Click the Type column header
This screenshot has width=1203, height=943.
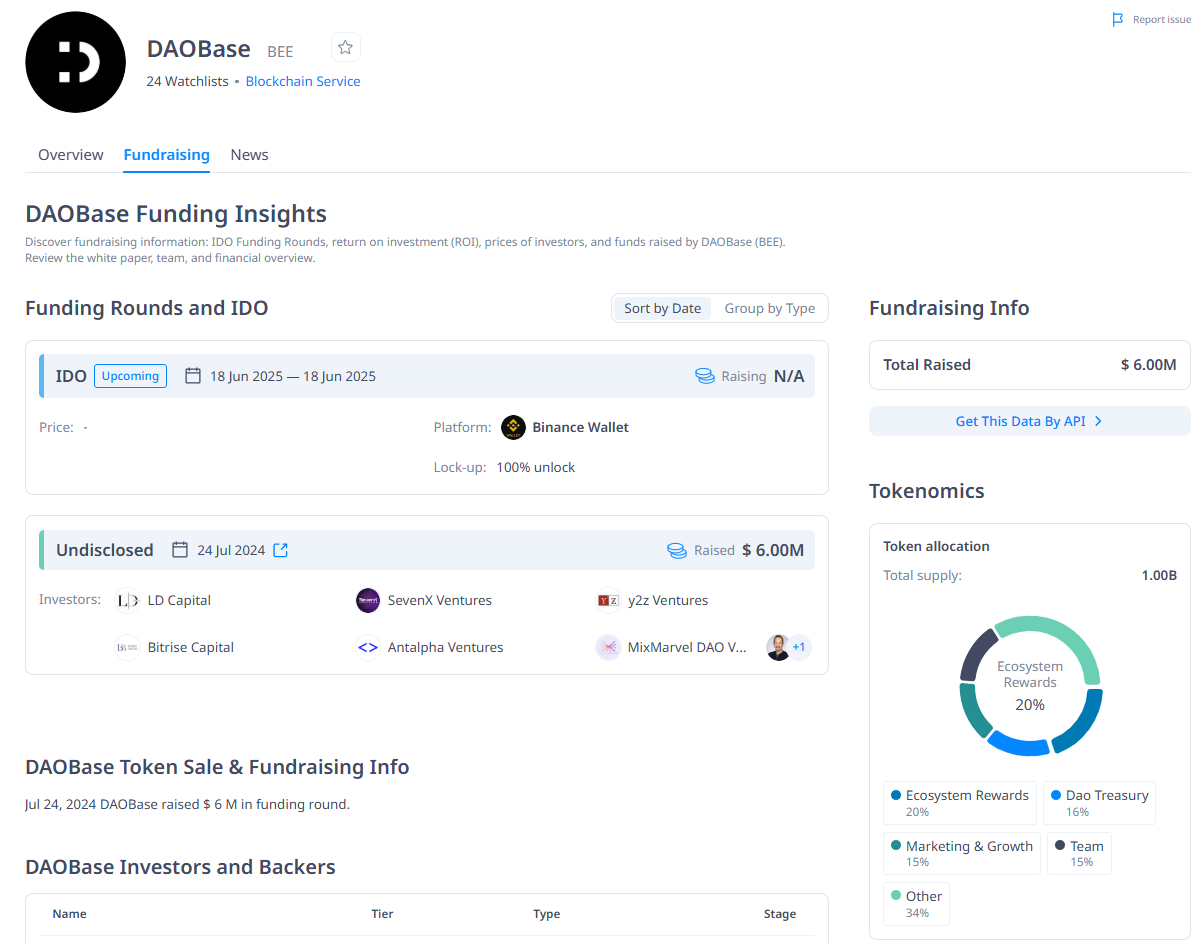click(546, 914)
